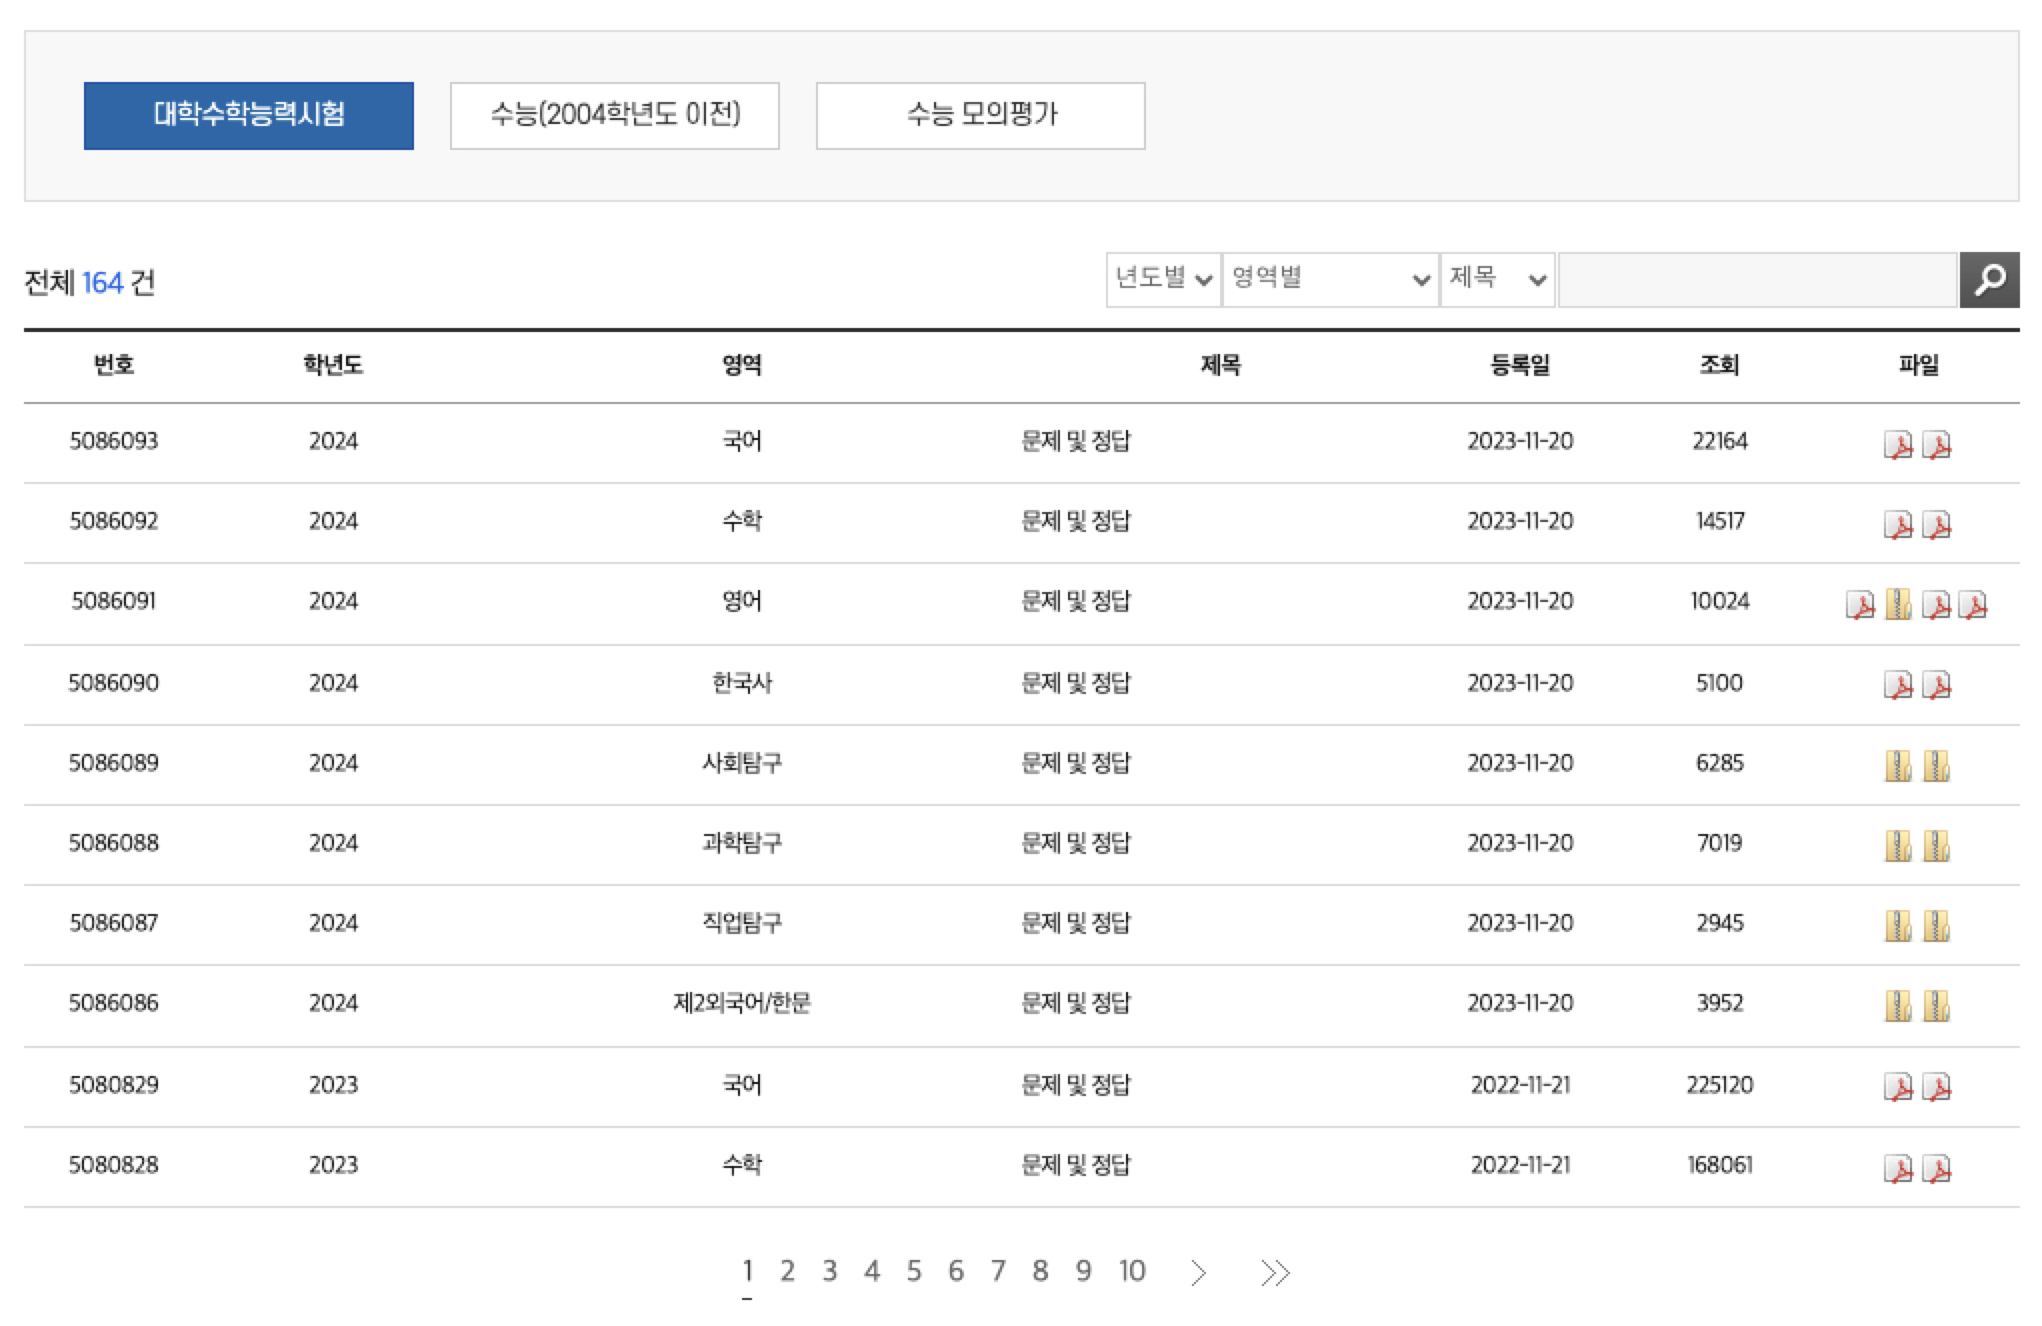The image size is (2042, 1326).
Task: Download last PDF in 영어 row
Action: click(x=1974, y=604)
